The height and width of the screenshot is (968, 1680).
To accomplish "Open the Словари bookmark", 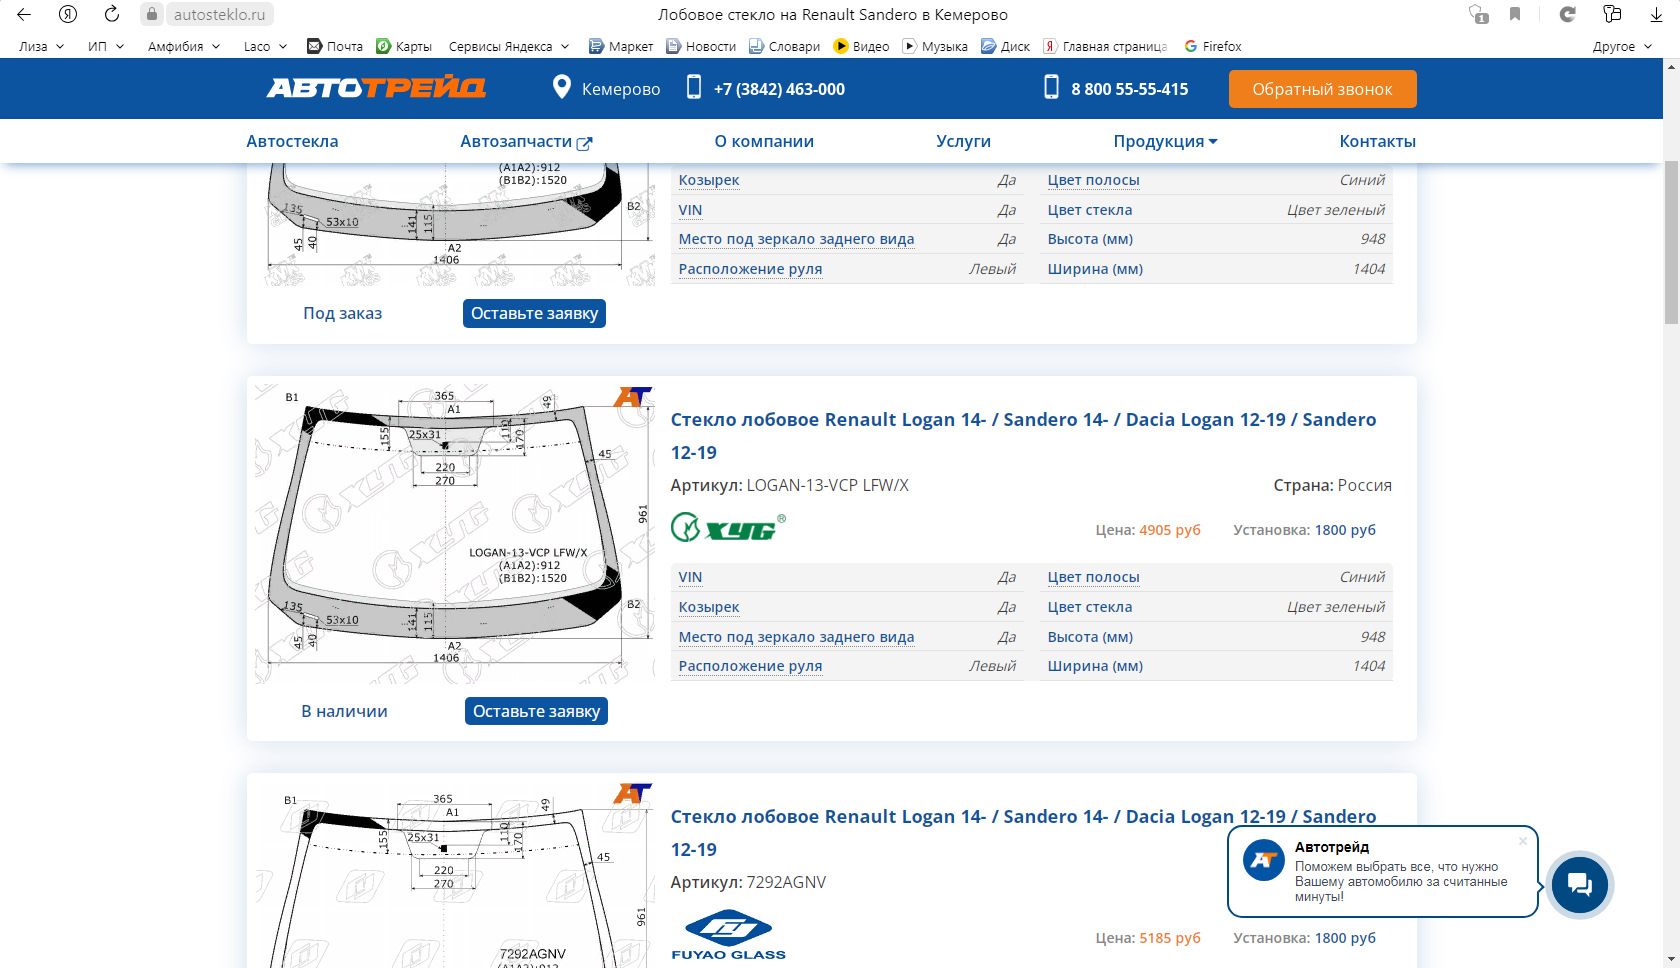I will tap(785, 46).
